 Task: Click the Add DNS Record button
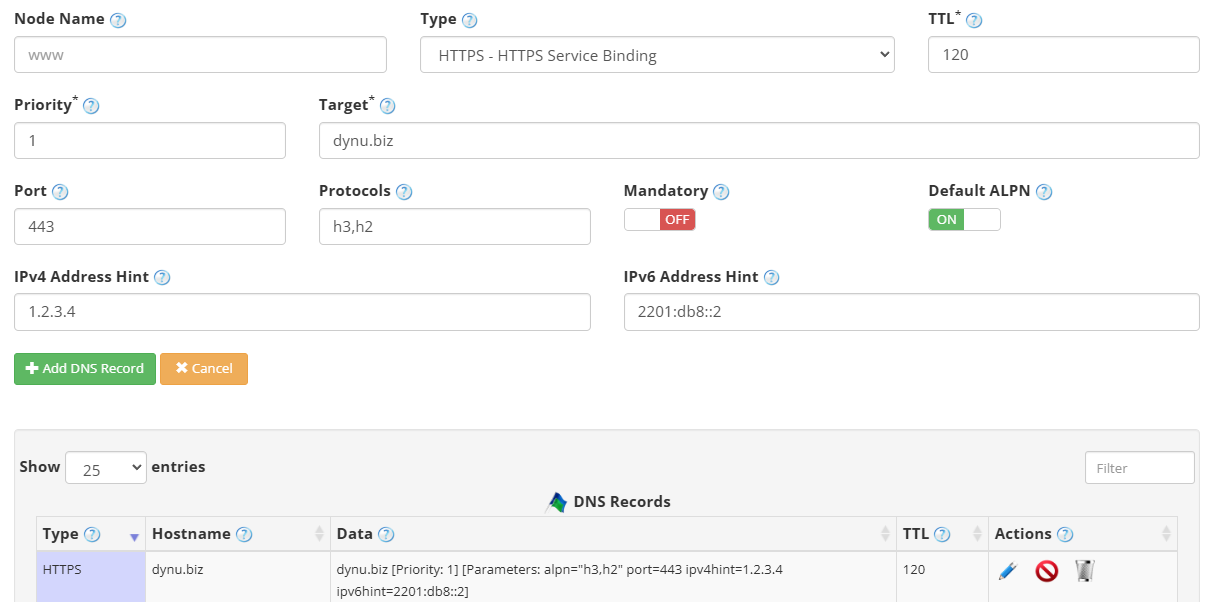pyautogui.click(x=84, y=368)
